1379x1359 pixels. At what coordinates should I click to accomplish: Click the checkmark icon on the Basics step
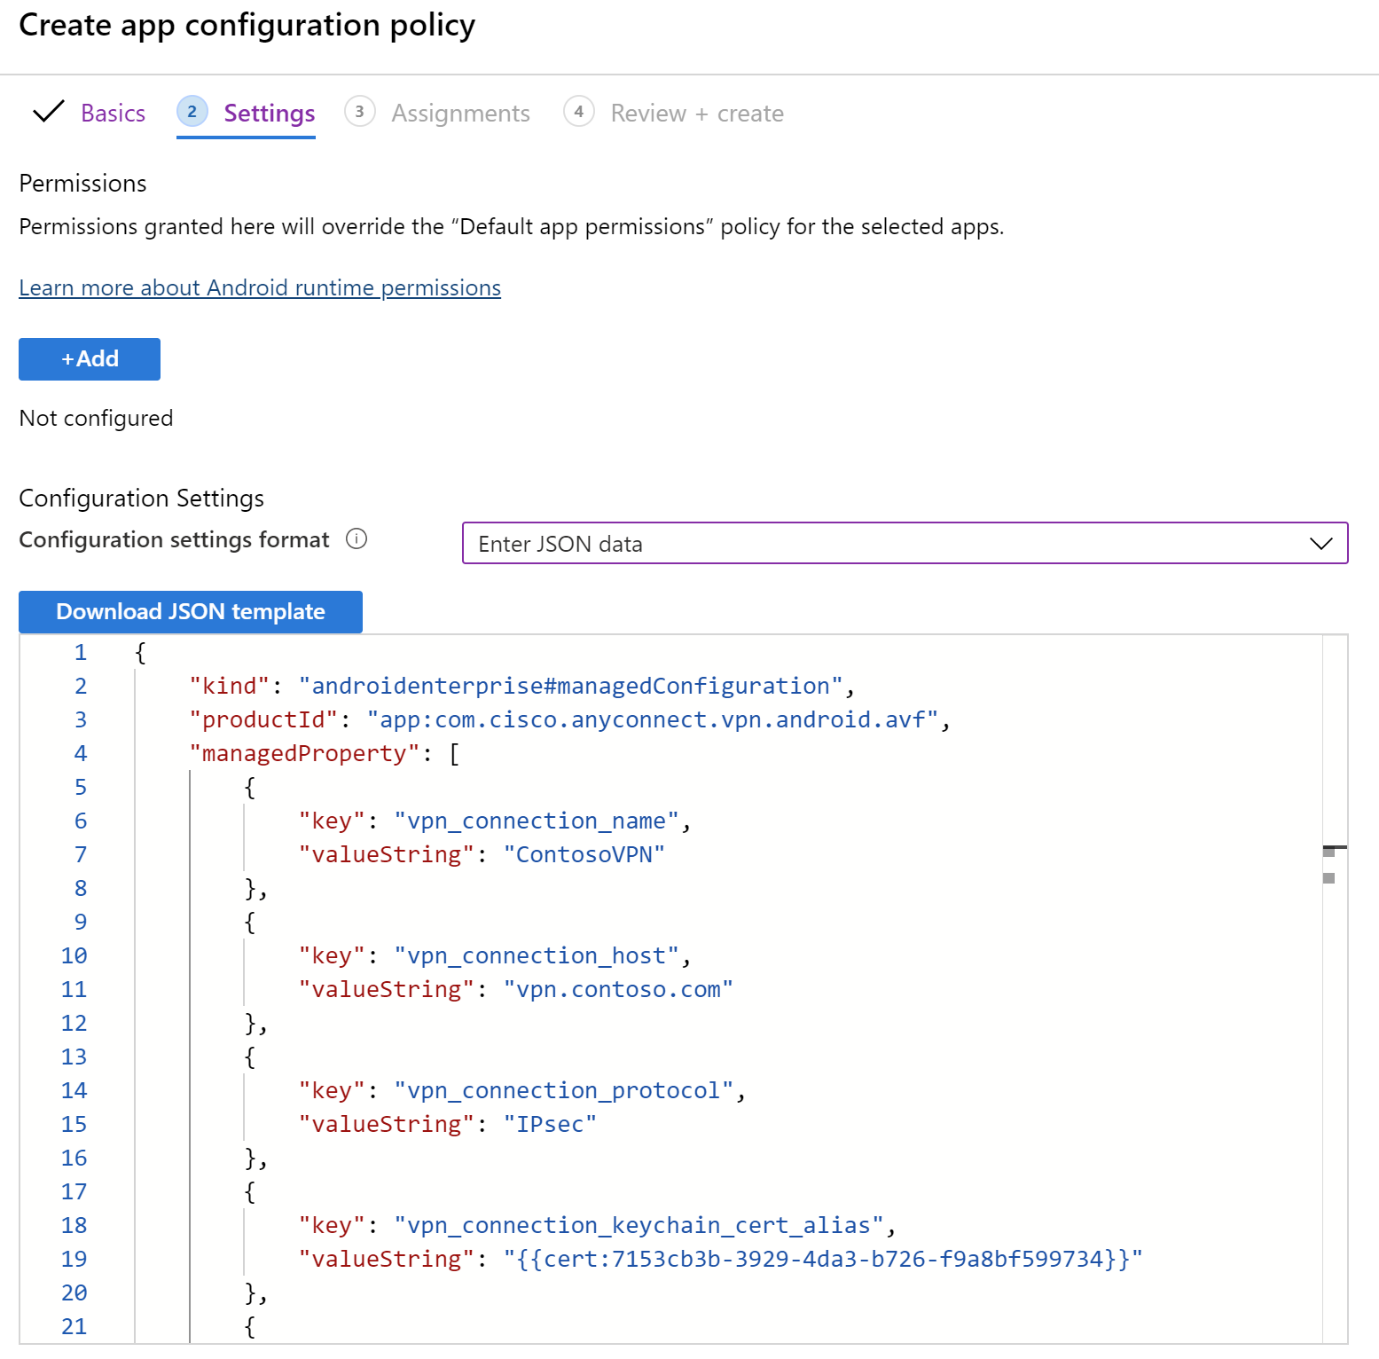(x=48, y=112)
